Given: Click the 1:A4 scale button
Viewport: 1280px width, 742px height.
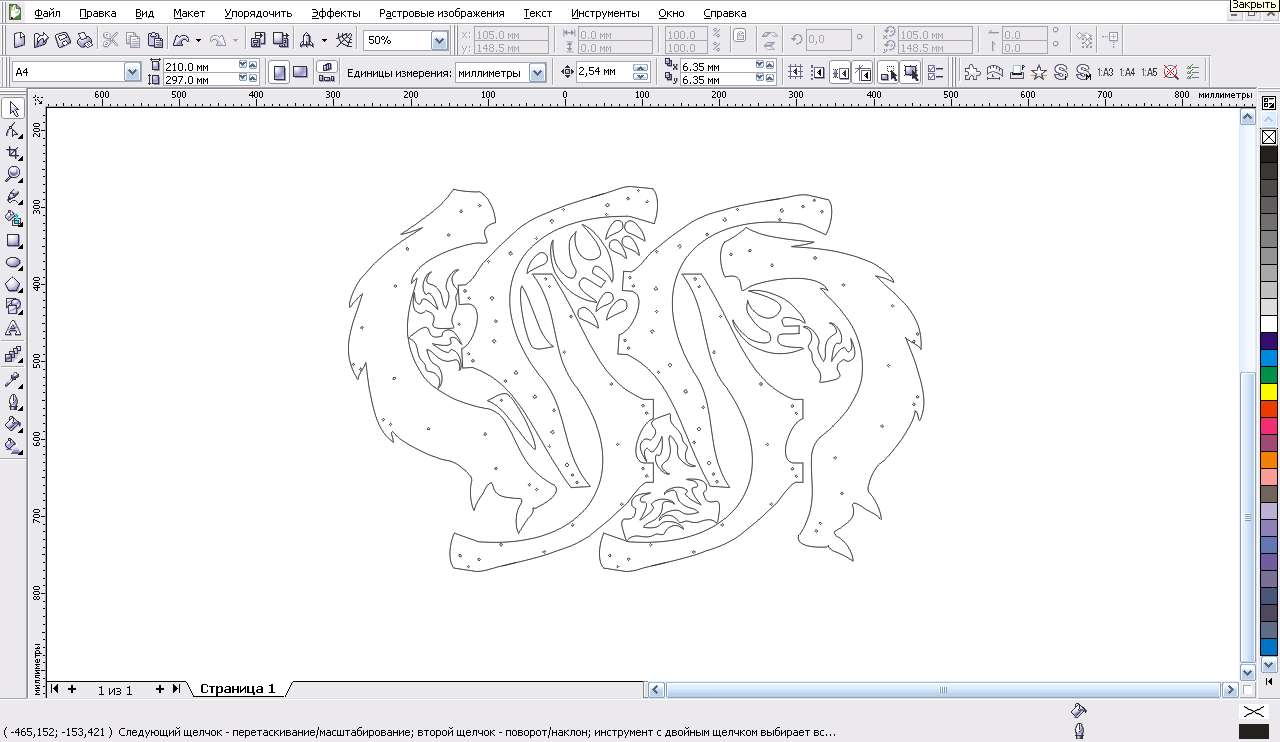Looking at the screenshot, I should click(1127, 72).
